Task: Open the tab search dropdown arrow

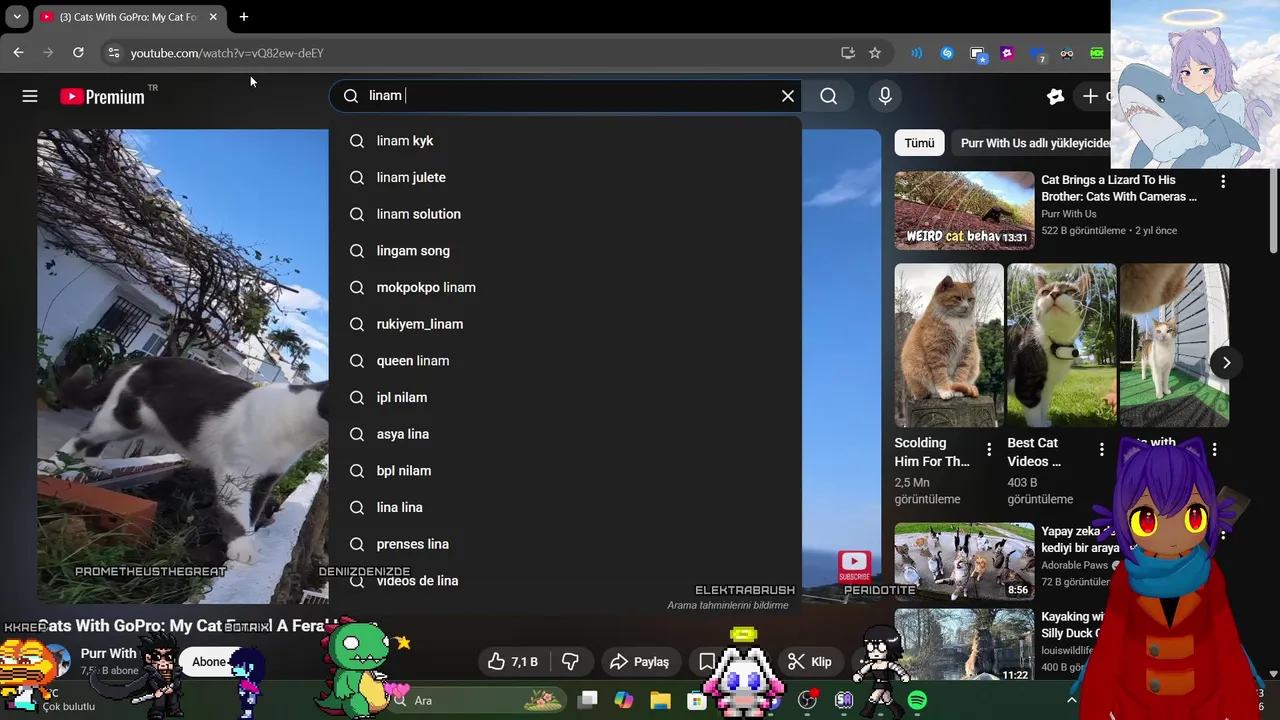Action: pyautogui.click(x=17, y=17)
